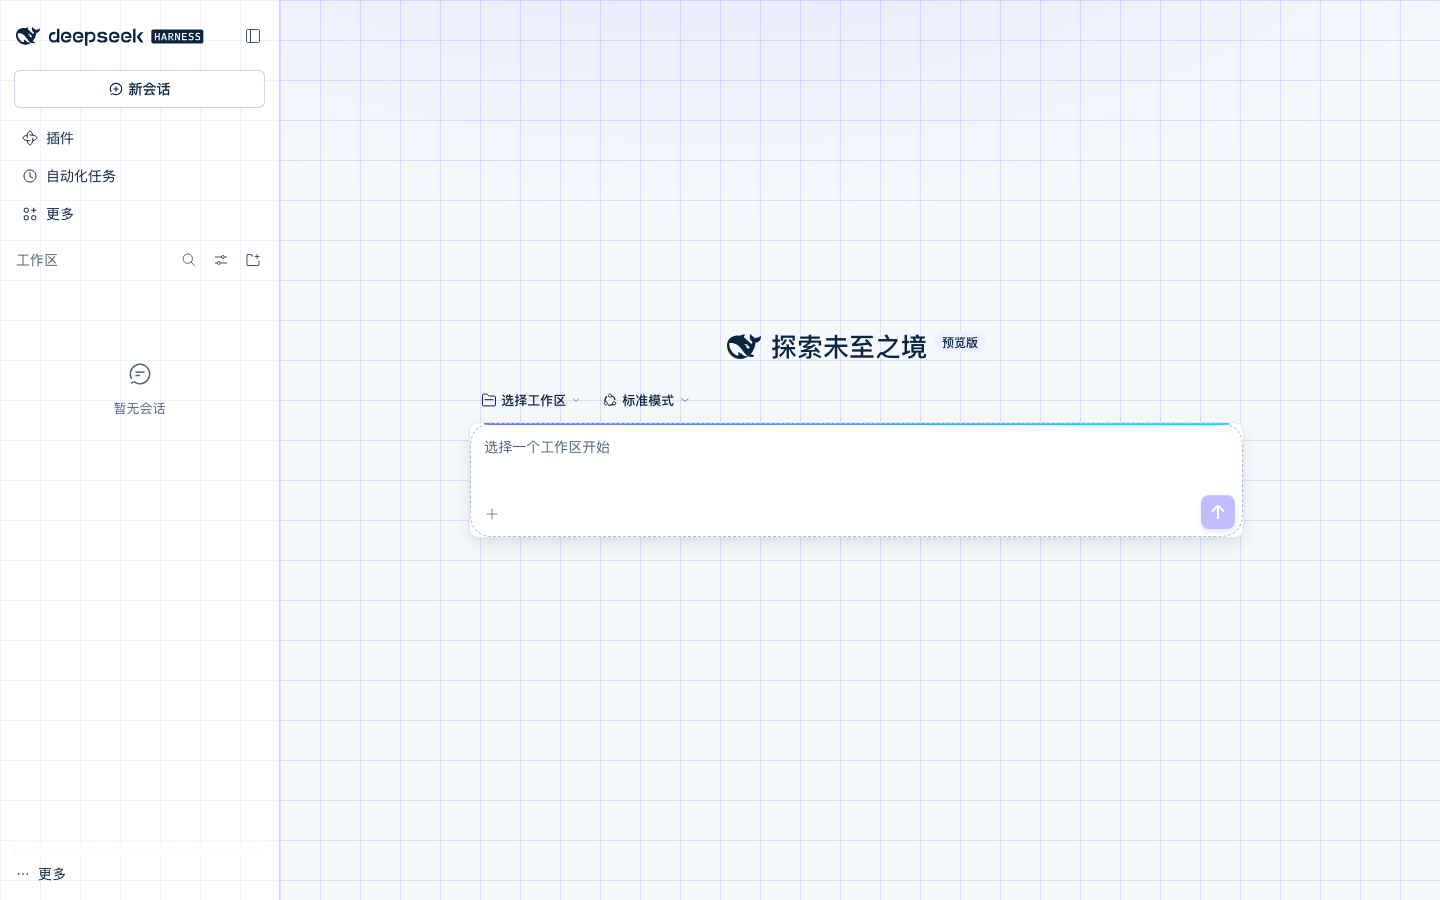Open the 插件 plugins page

tap(139, 138)
